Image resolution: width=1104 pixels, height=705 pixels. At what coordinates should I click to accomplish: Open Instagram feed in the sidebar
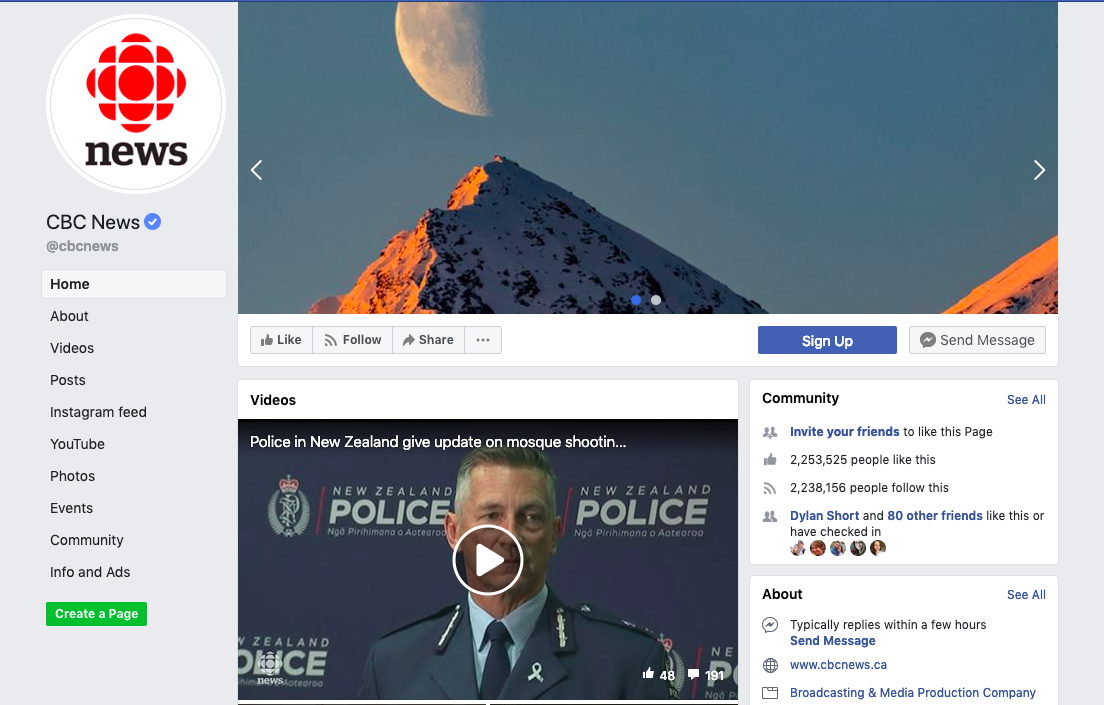(x=99, y=412)
